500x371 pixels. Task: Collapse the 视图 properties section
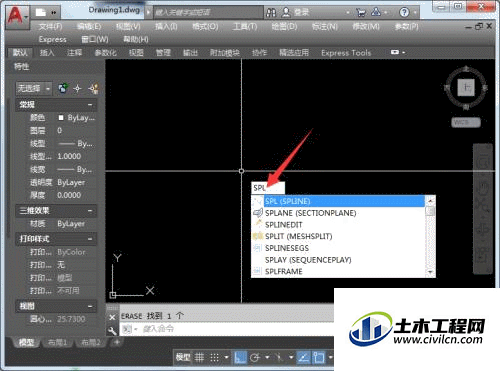pyautogui.click(x=90, y=306)
